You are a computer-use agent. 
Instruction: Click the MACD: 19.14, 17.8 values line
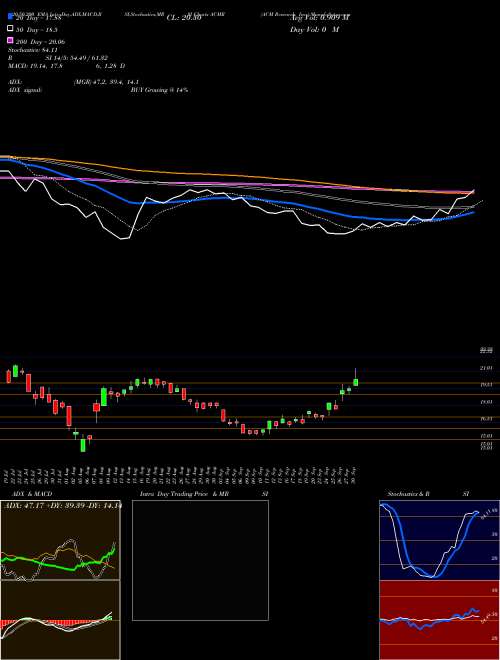click(66, 66)
